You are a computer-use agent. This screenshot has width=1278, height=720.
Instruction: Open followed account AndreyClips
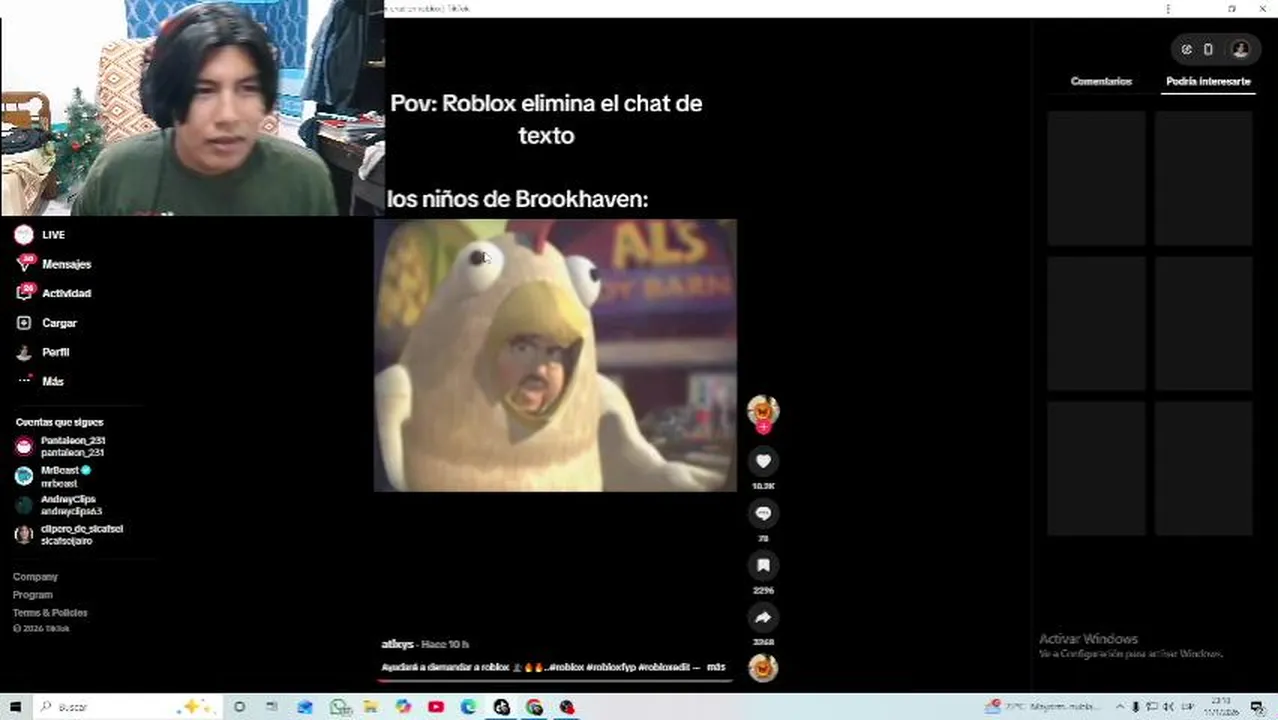pos(59,505)
